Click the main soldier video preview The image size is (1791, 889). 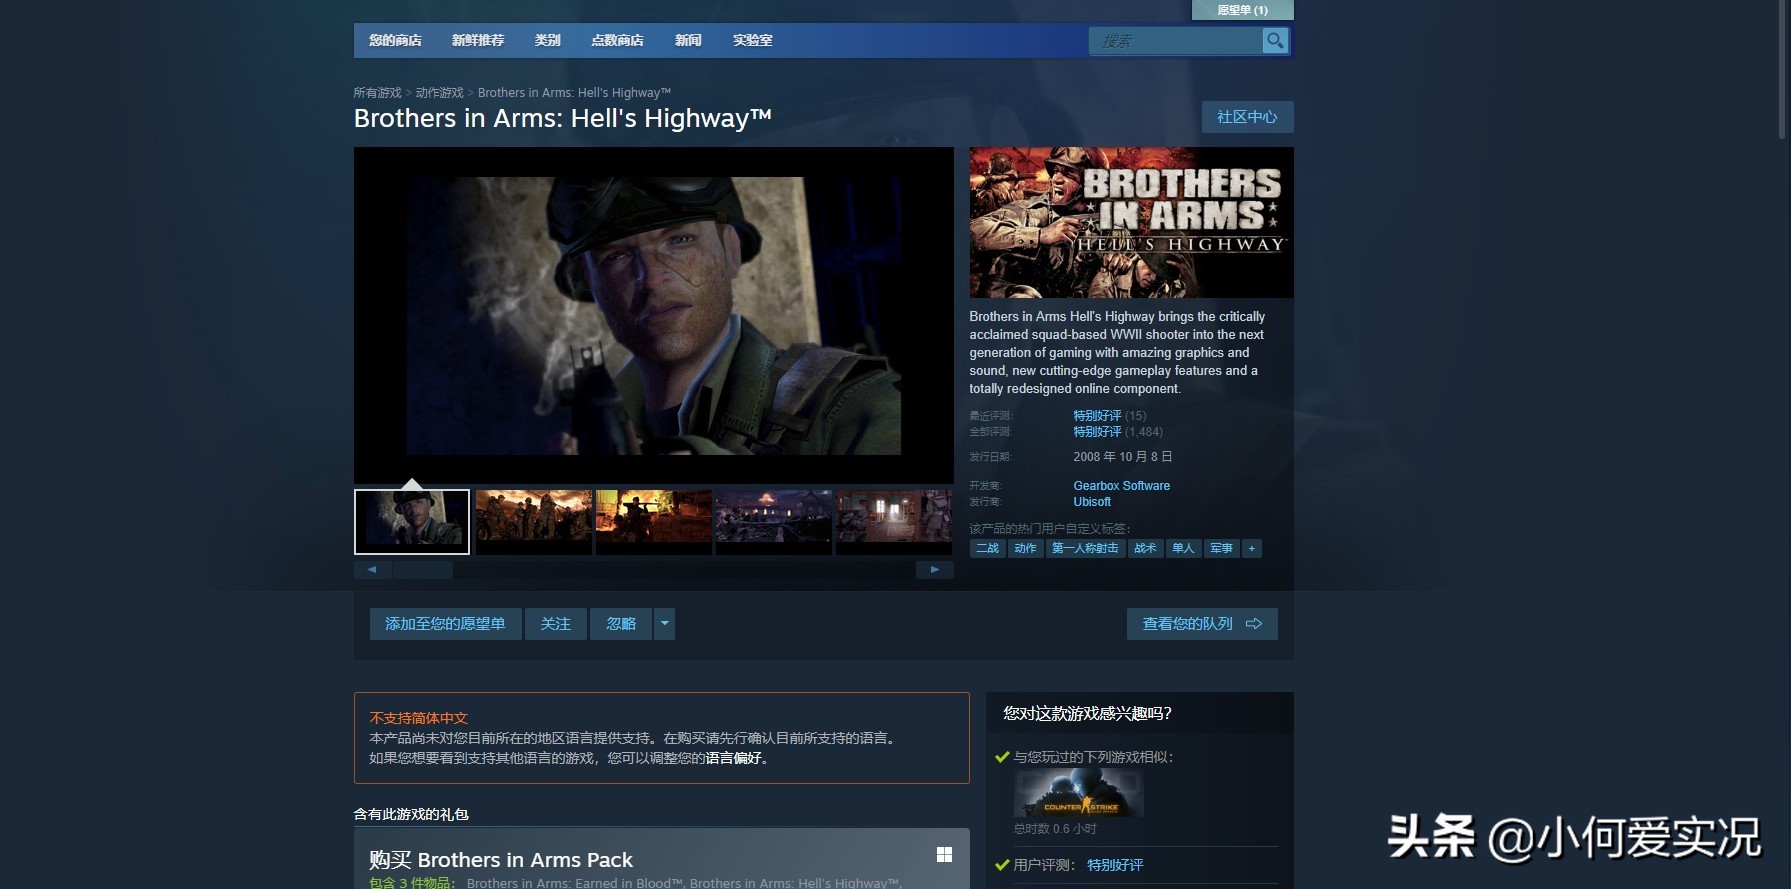[653, 315]
